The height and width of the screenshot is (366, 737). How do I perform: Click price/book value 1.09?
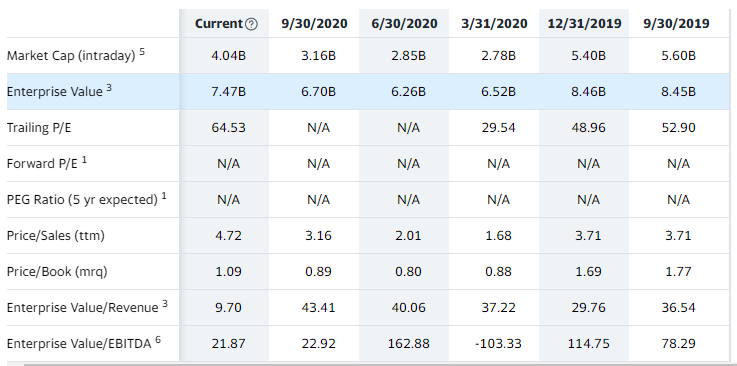[228, 271]
